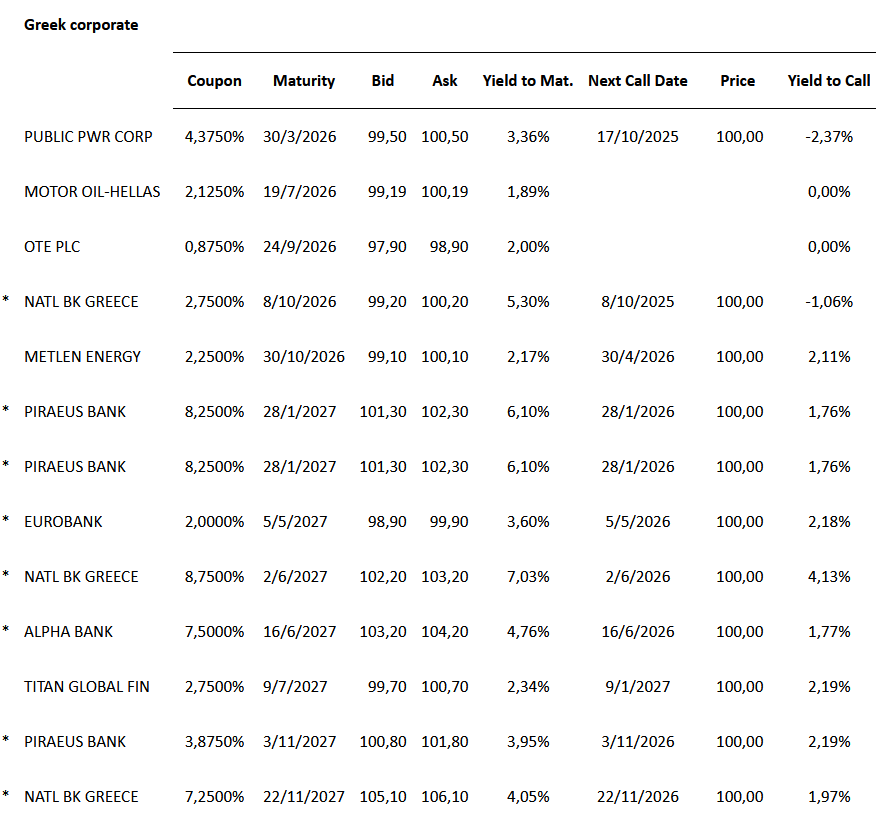Open the METLEN ENERGY bond entry
The height and width of the screenshot is (813, 876).
pyautogui.click(x=83, y=357)
